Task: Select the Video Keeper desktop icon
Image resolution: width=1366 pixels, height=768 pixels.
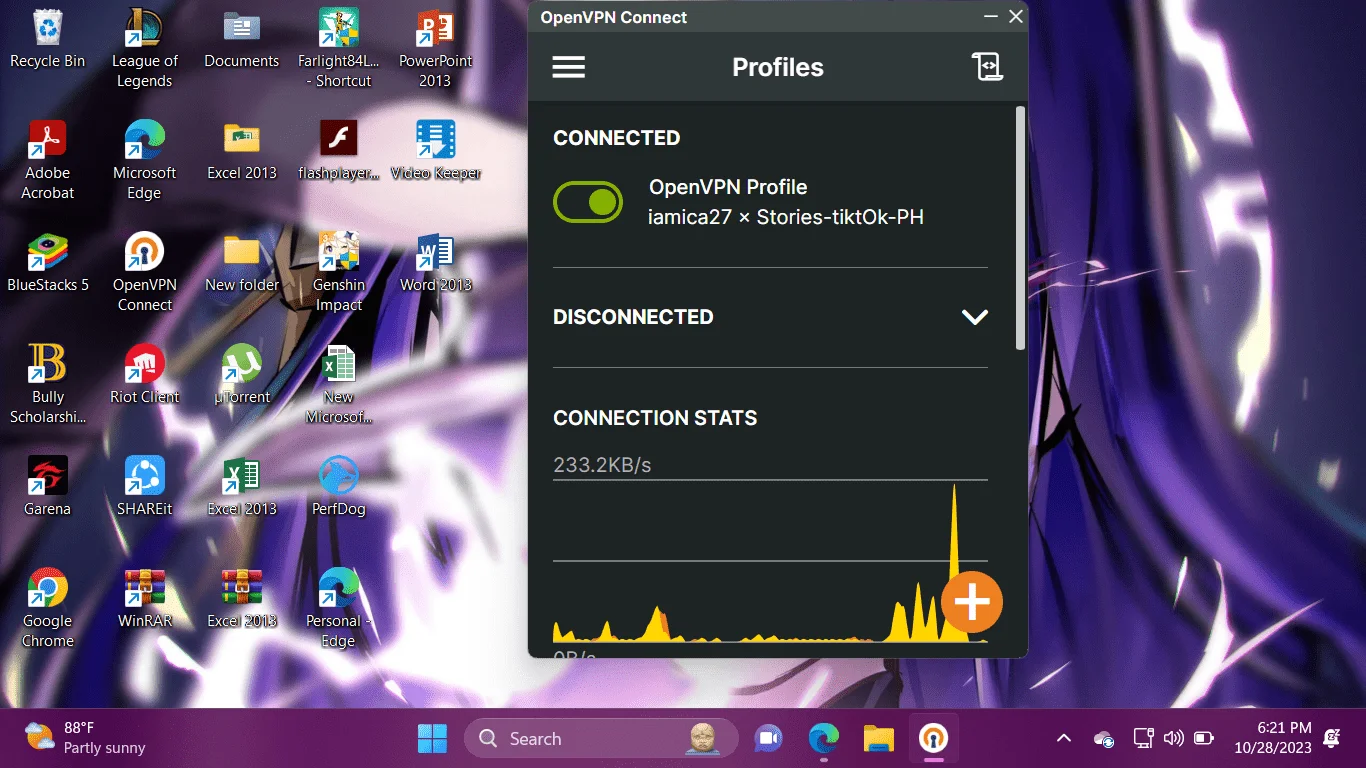Action: pyautogui.click(x=435, y=150)
